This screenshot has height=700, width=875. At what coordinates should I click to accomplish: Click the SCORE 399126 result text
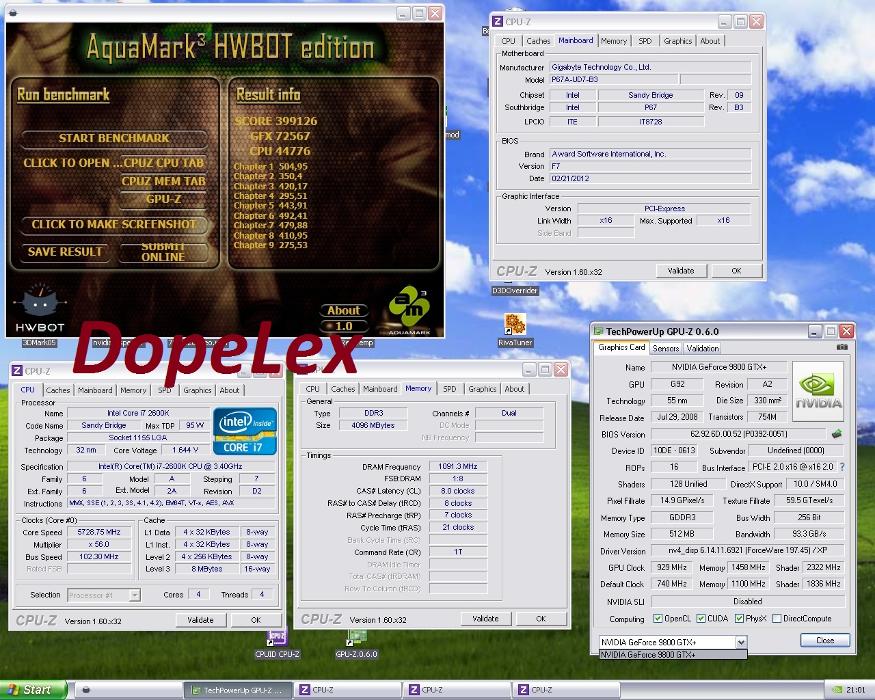tap(276, 121)
